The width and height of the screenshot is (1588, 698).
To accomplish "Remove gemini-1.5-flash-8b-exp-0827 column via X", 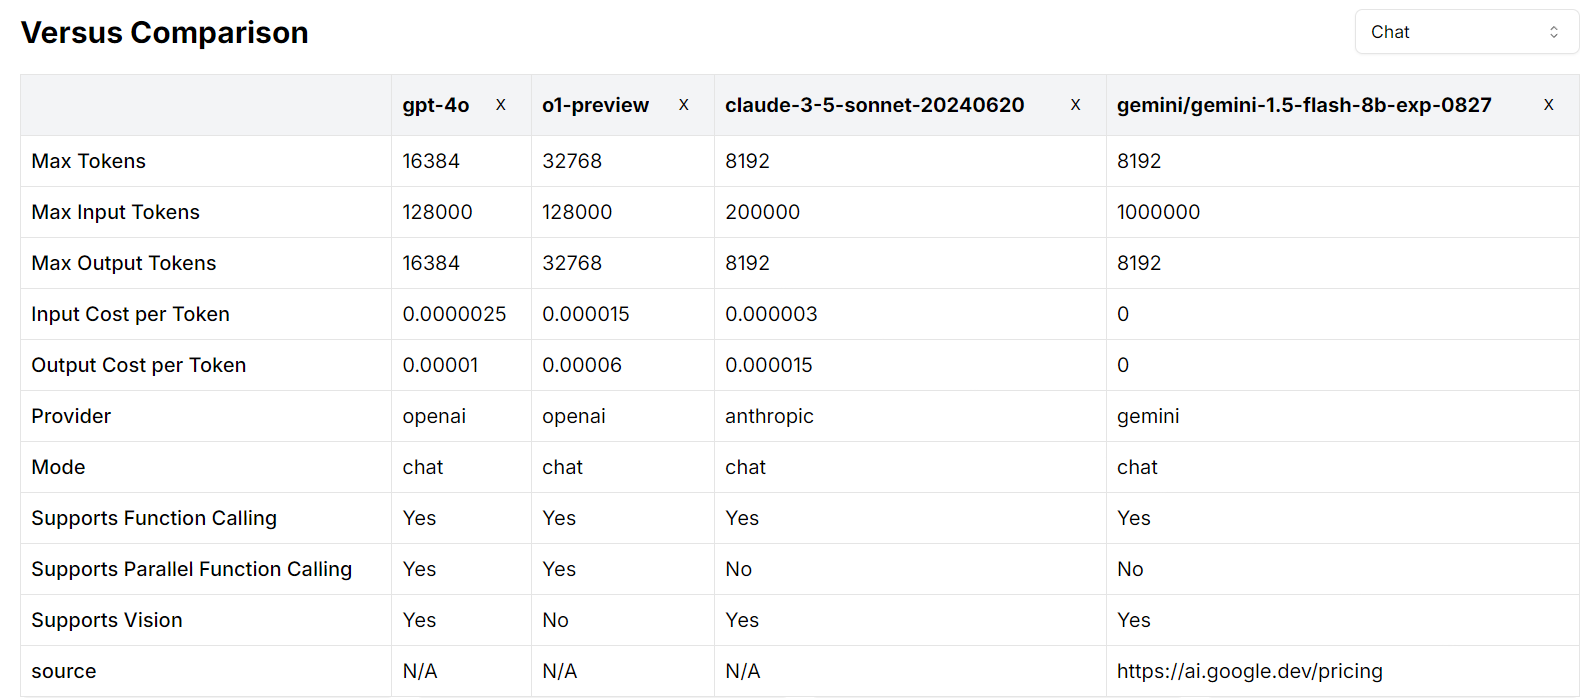I will pyautogui.click(x=1549, y=105).
